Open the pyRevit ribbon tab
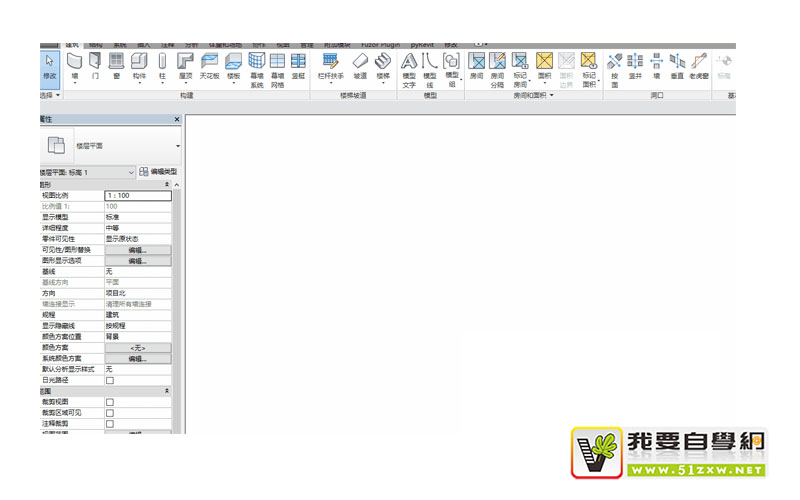The height and width of the screenshot is (500, 800). pyautogui.click(x=425, y=45)
